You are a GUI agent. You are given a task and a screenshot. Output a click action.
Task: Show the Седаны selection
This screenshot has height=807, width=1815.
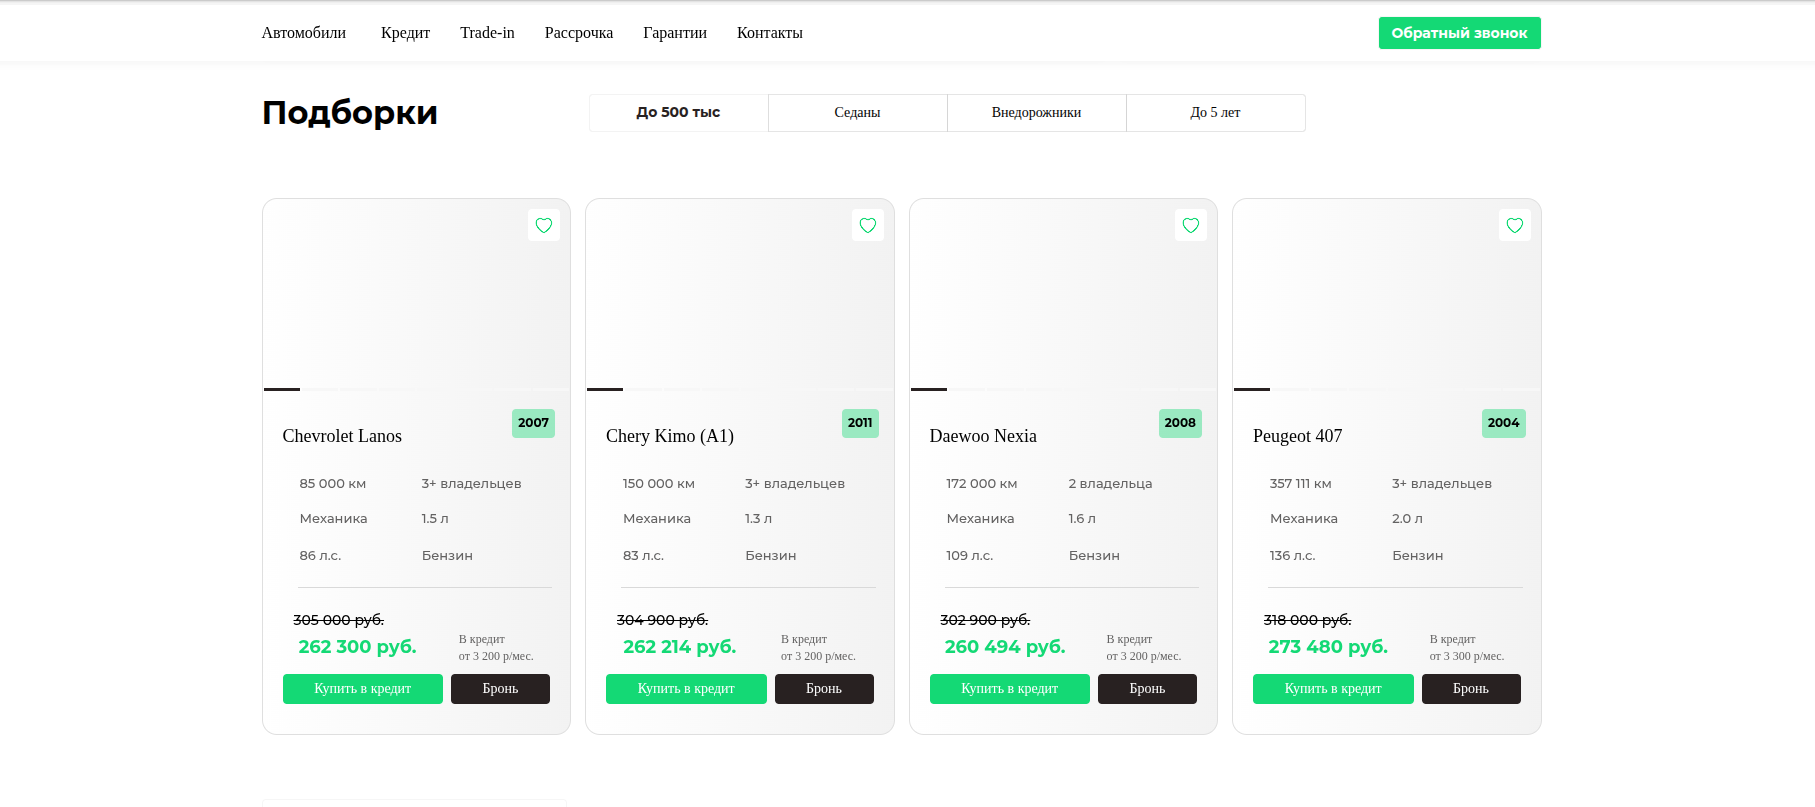[858, 113]
